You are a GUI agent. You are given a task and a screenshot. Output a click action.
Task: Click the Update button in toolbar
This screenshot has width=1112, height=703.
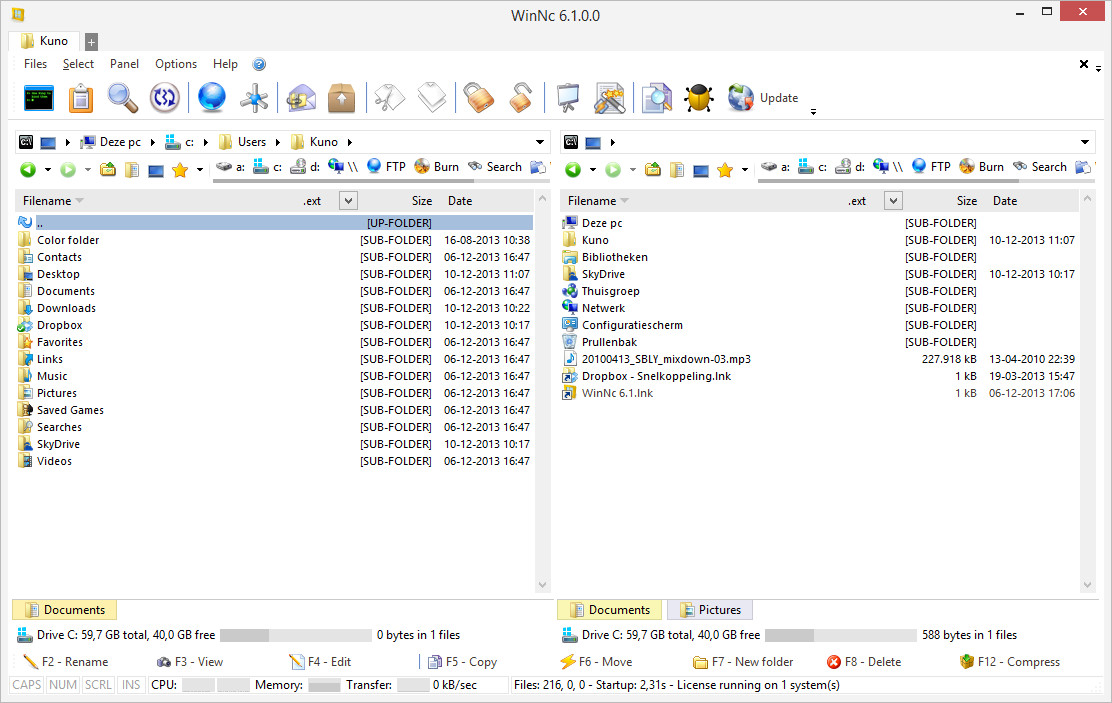point(778,98)
